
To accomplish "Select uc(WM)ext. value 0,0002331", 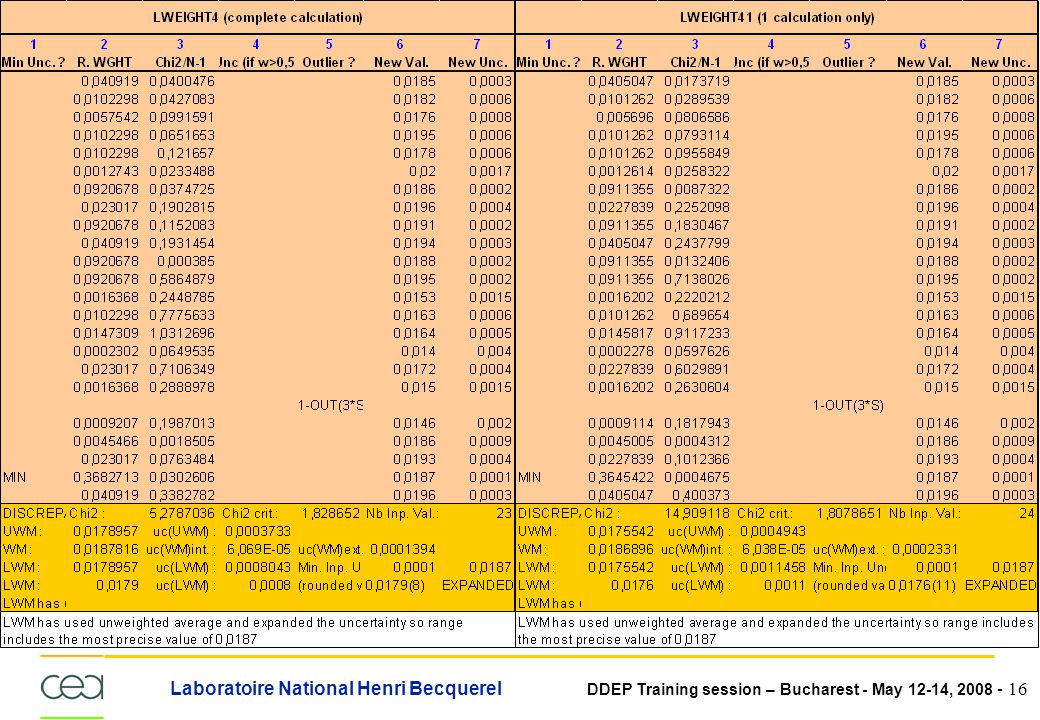I will [925, 550].
